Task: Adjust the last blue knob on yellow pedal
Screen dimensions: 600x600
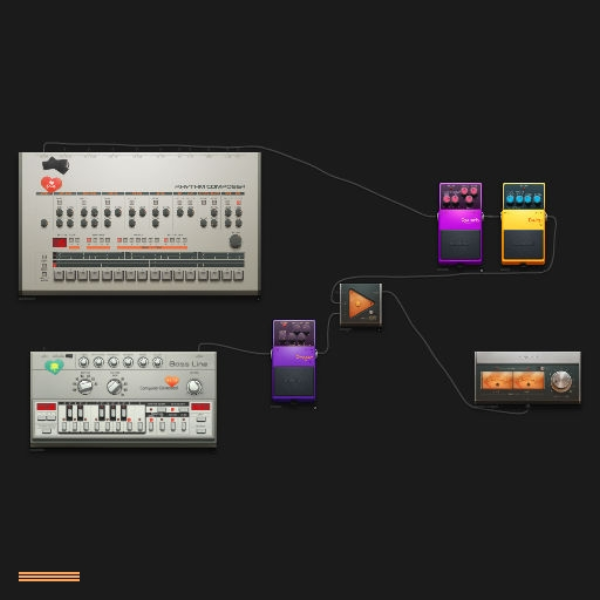Action: tap(537, 198)
